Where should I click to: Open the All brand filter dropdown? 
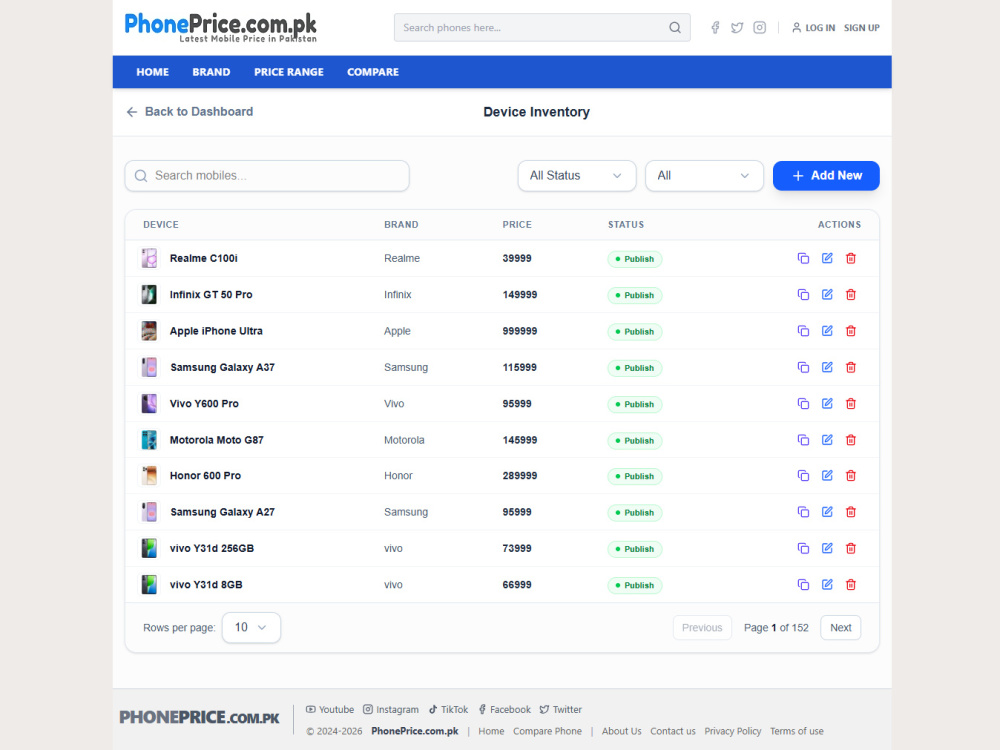coord(704,175)
